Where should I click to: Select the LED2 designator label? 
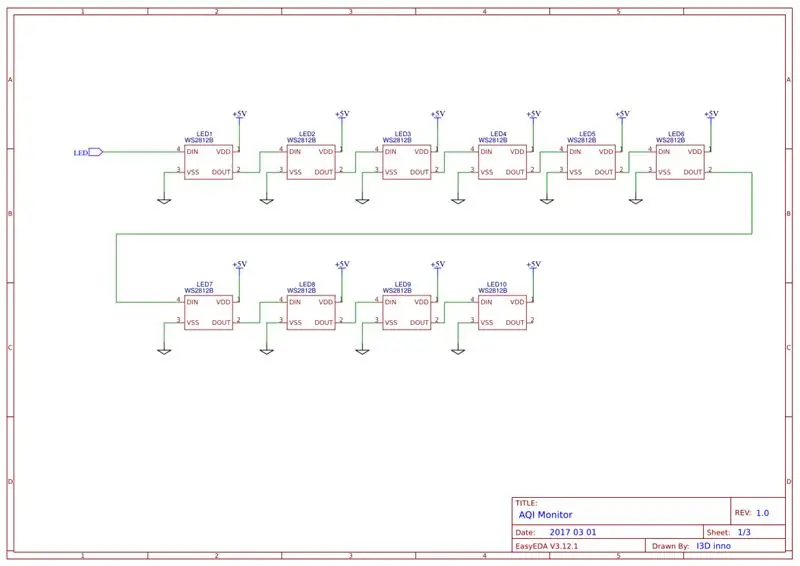point(307,134)
